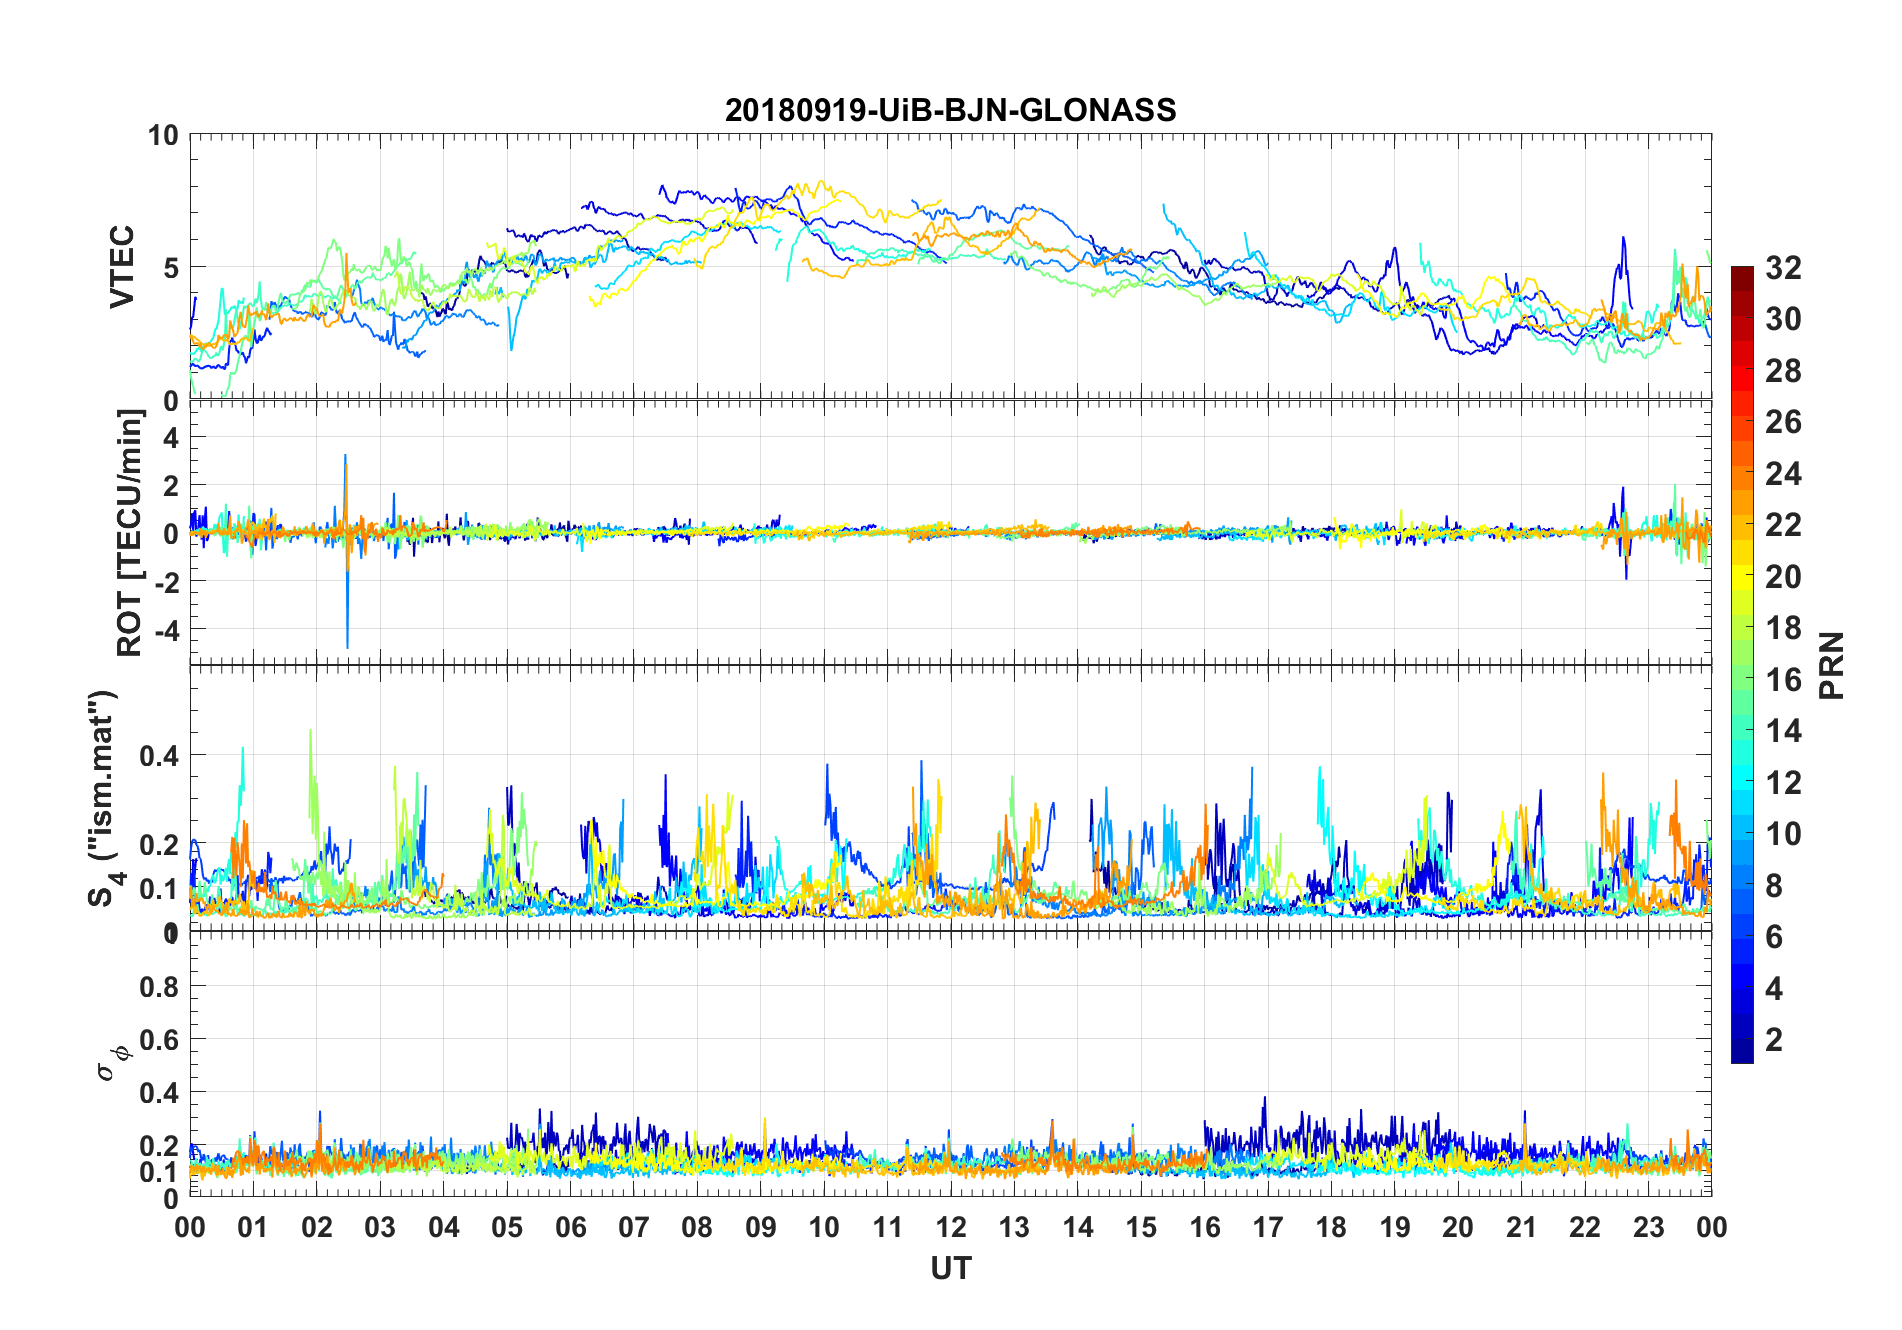Click PRN colorbar tick label "20"
Viewport: 1902px width, 1330px height.
pyautogui.click(x=1783, y=576)
